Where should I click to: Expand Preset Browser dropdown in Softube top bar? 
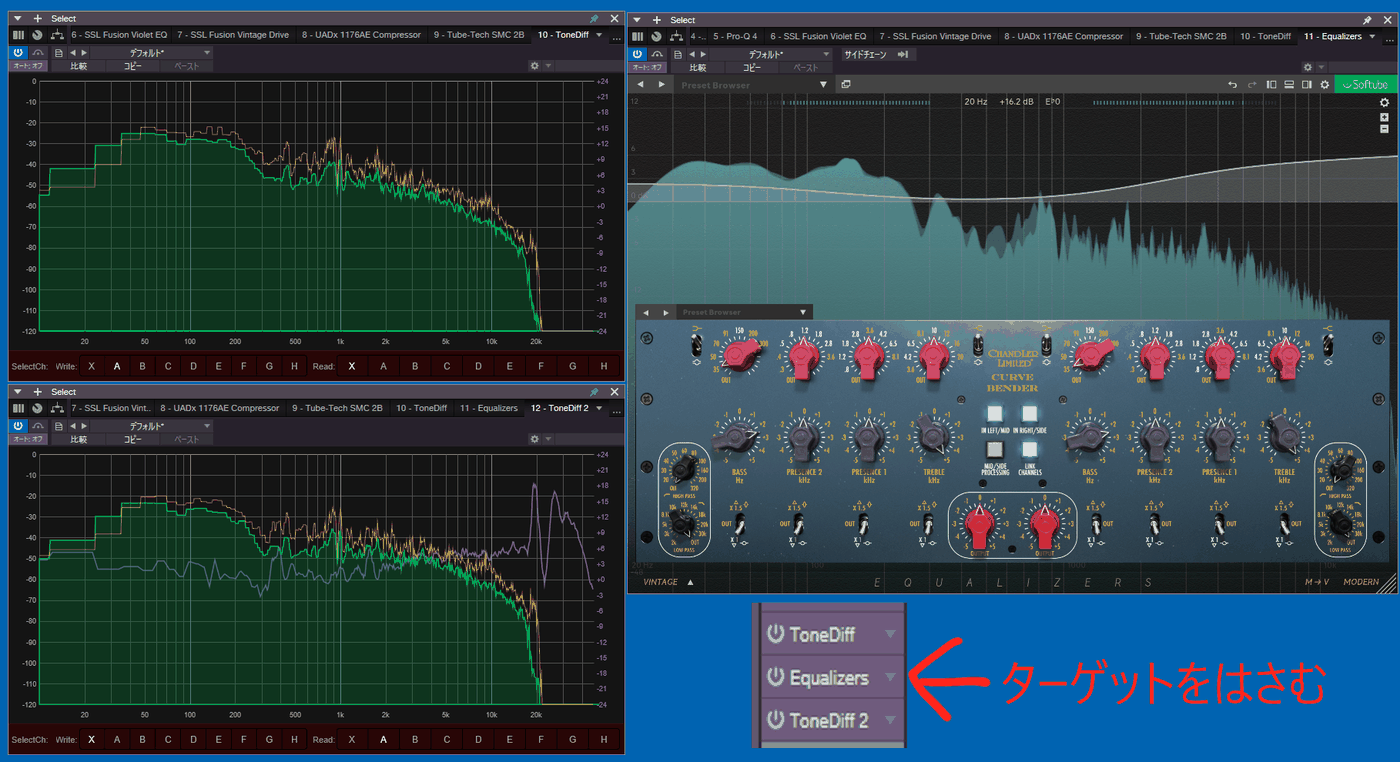[823, 85]
